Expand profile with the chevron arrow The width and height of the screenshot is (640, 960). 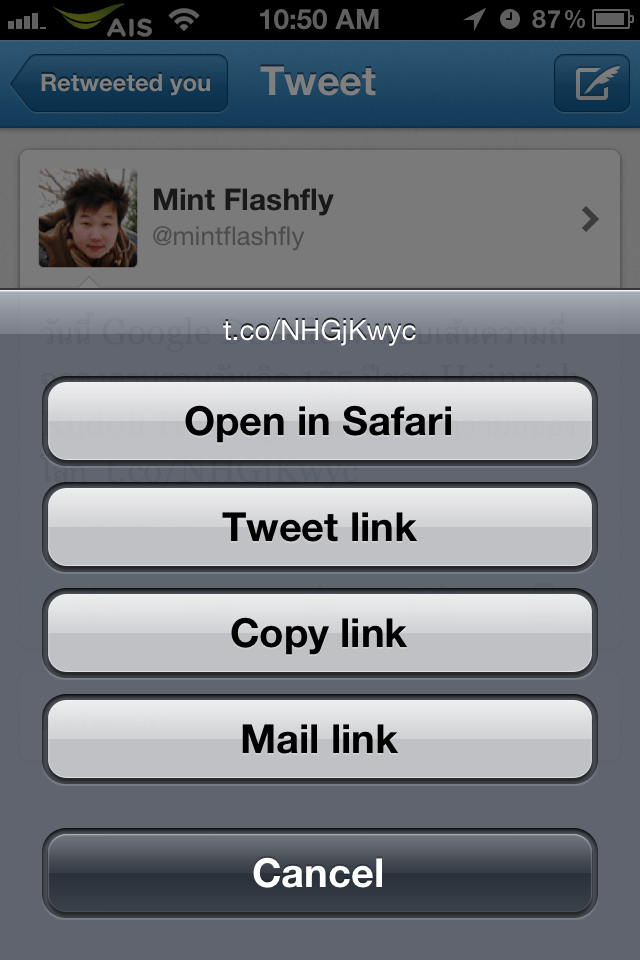tap(590, 219)
